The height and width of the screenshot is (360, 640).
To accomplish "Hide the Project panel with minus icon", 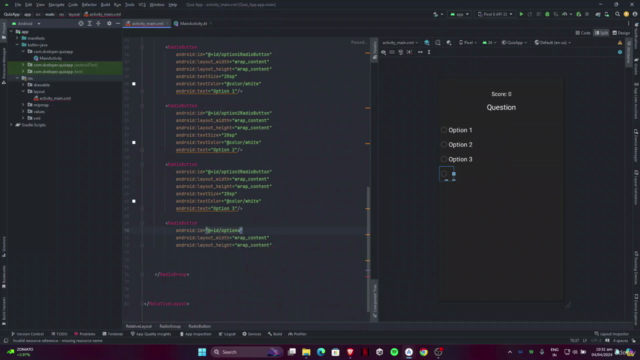I will tap(118, 24).
